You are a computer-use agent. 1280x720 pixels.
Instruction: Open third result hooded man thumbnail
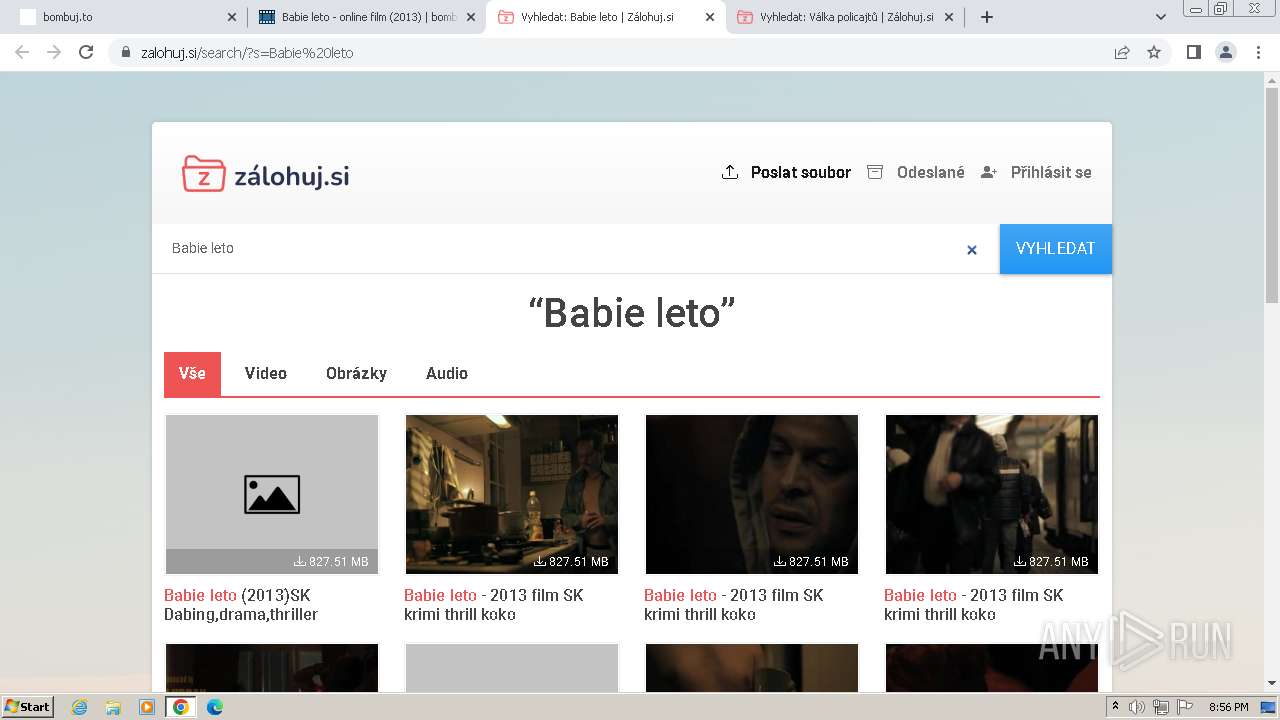pyautogui.click(x=752, y=494)
